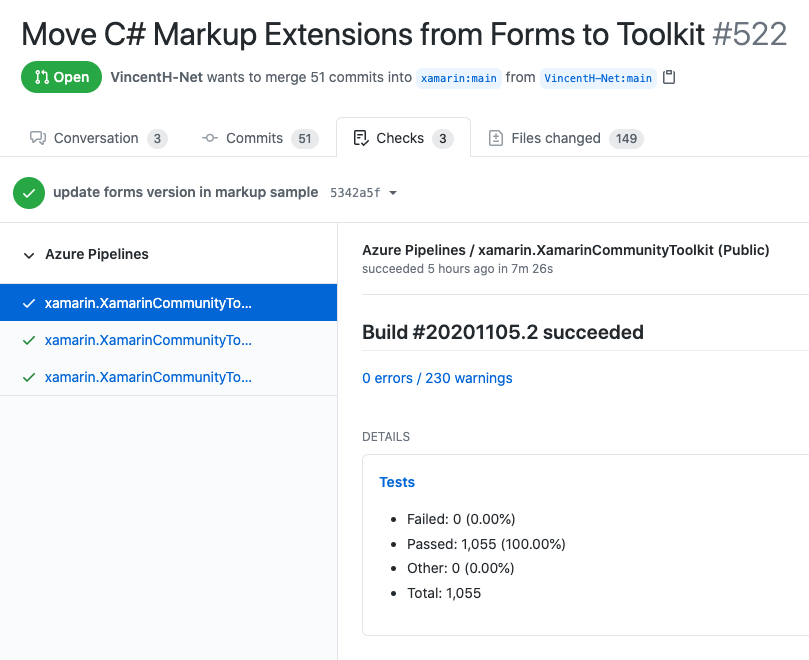Click the VincentH-Net:main head branch label
This screenshot has height=660, width=809.
598,78
